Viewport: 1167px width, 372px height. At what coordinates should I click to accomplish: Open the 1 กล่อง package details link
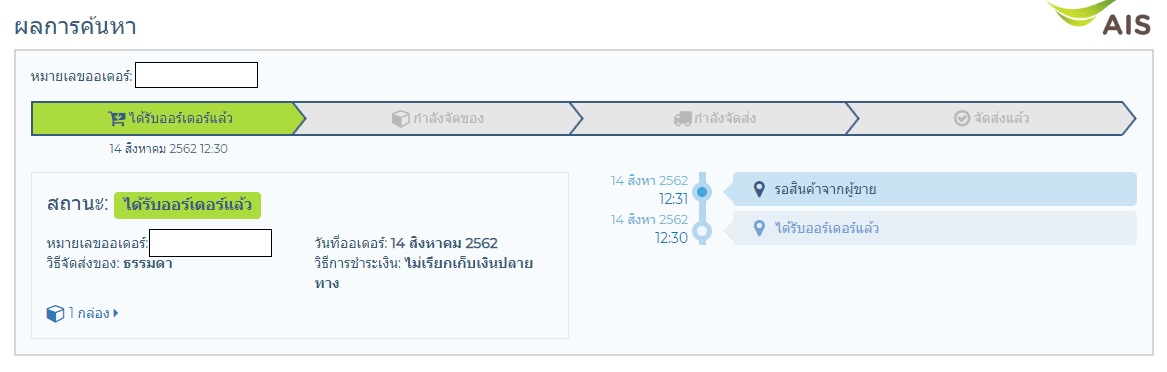(83, 314)
